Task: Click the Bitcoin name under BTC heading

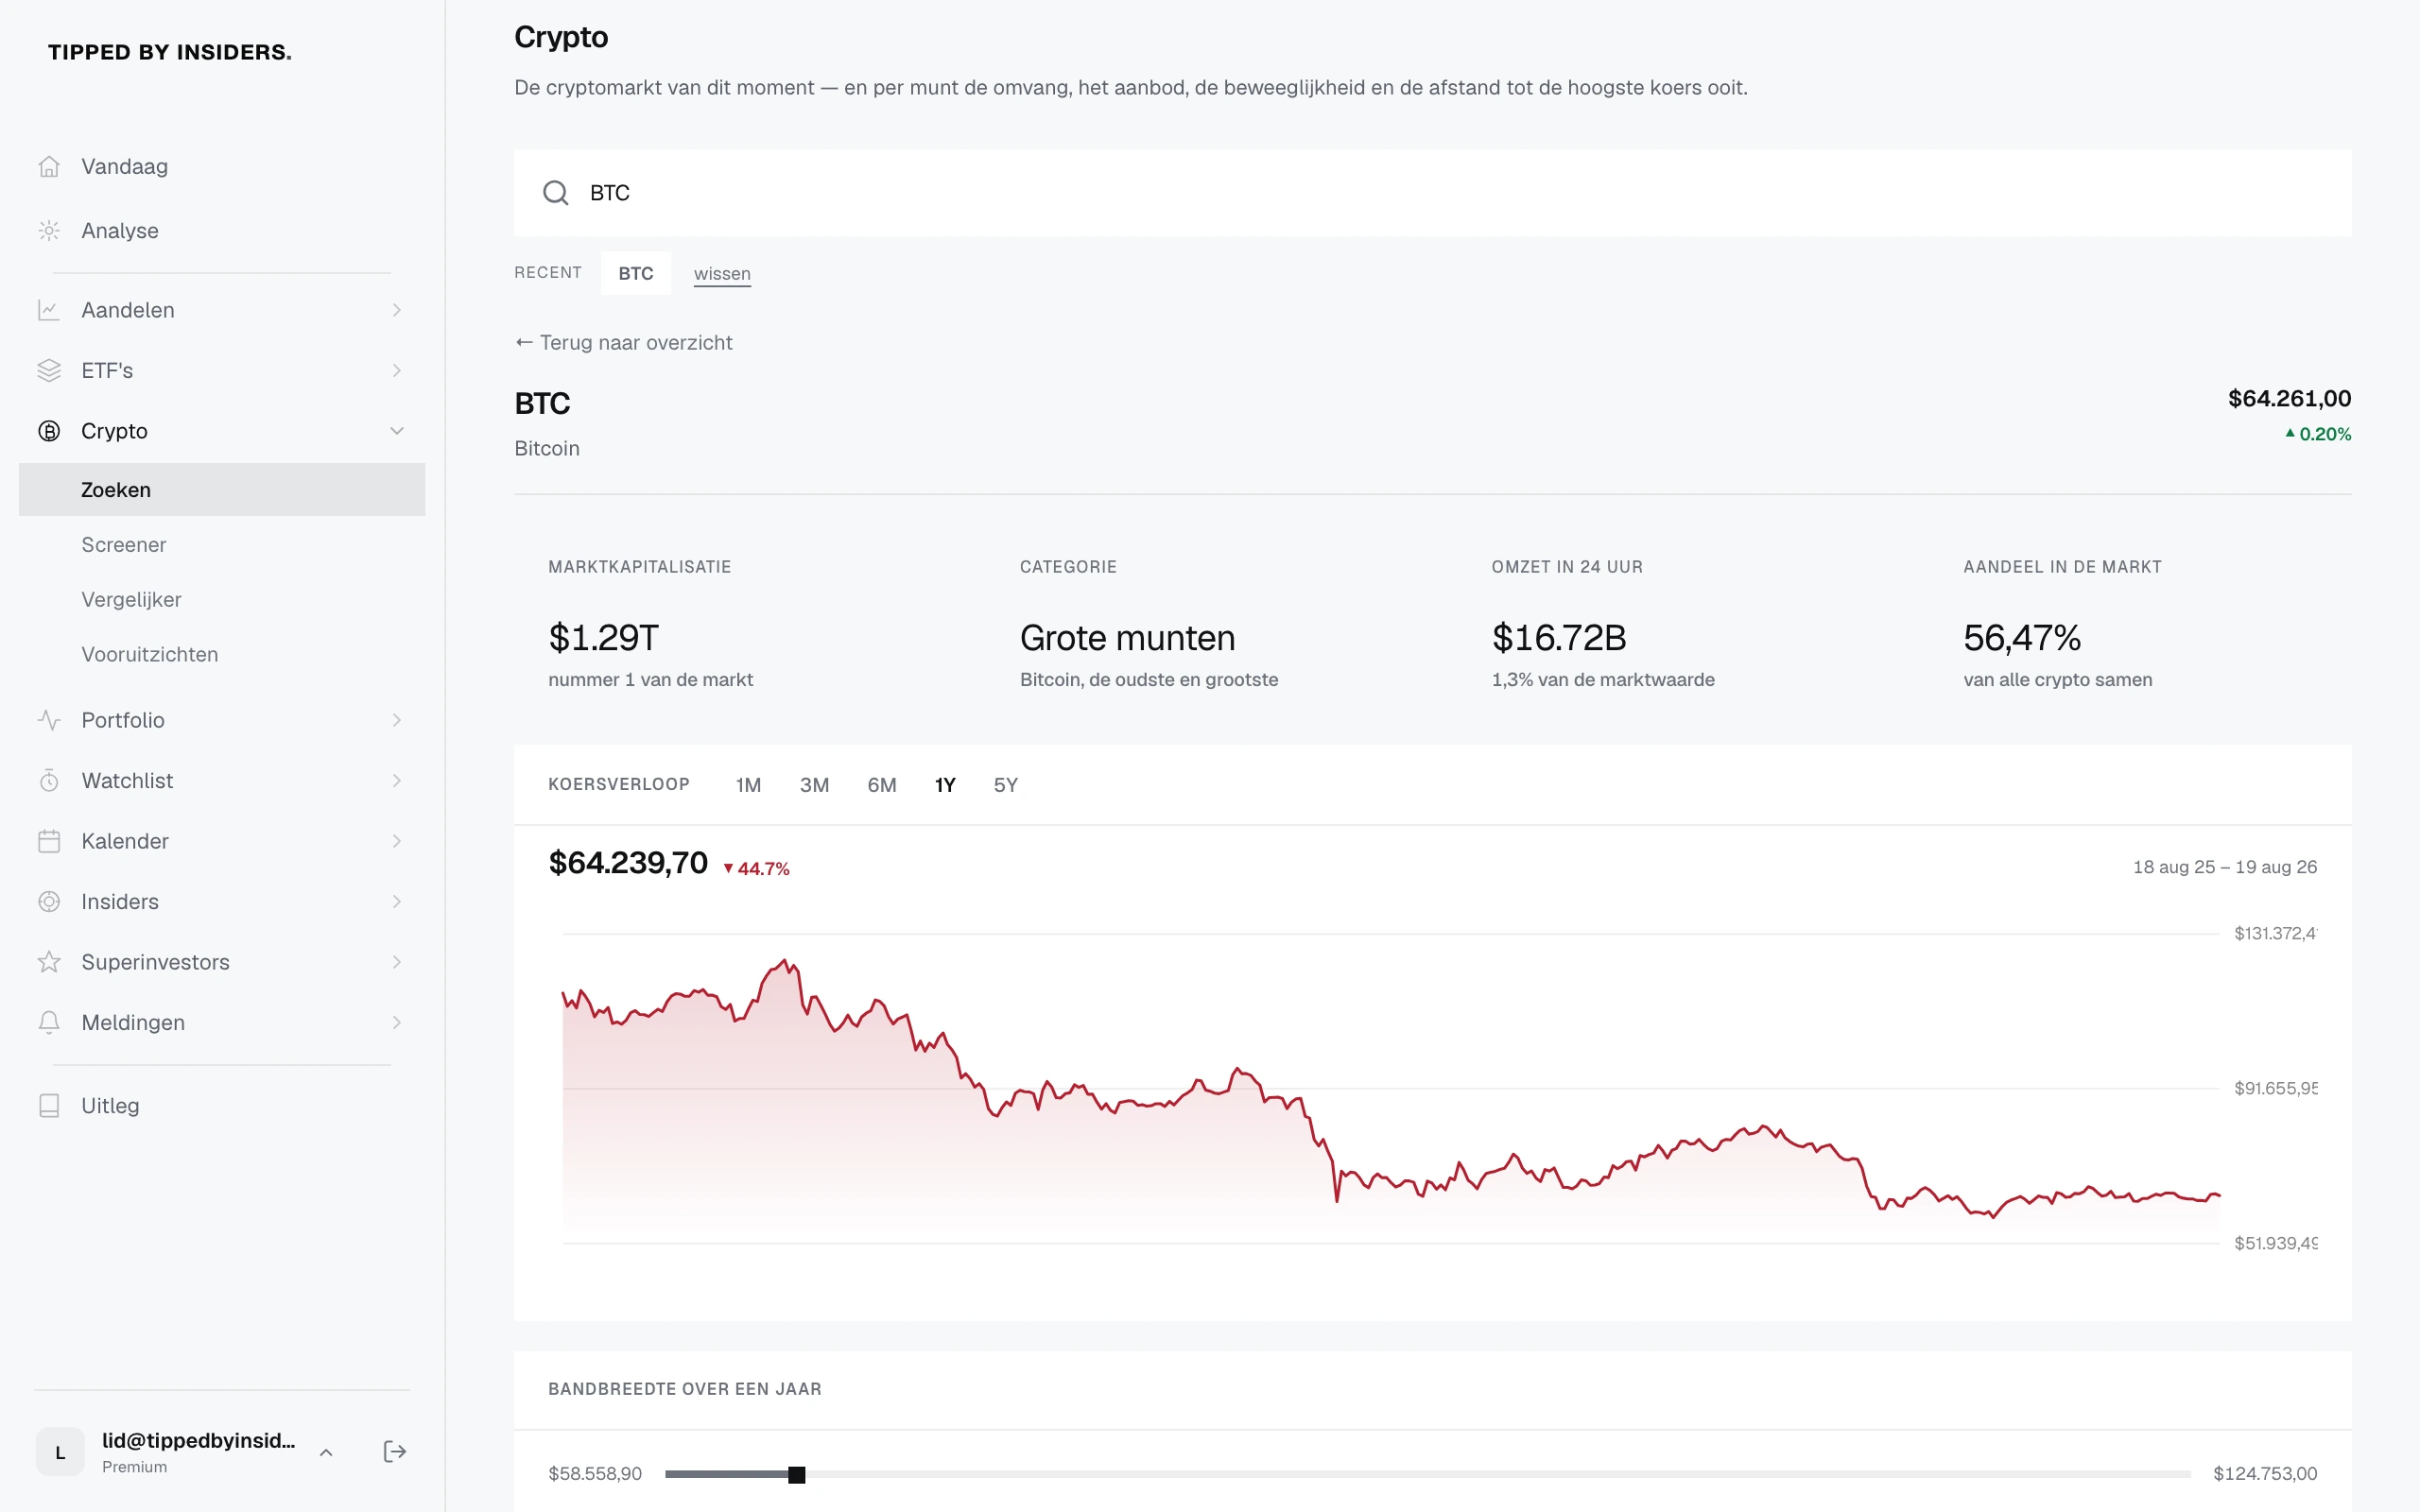Action: pos(547,449)
